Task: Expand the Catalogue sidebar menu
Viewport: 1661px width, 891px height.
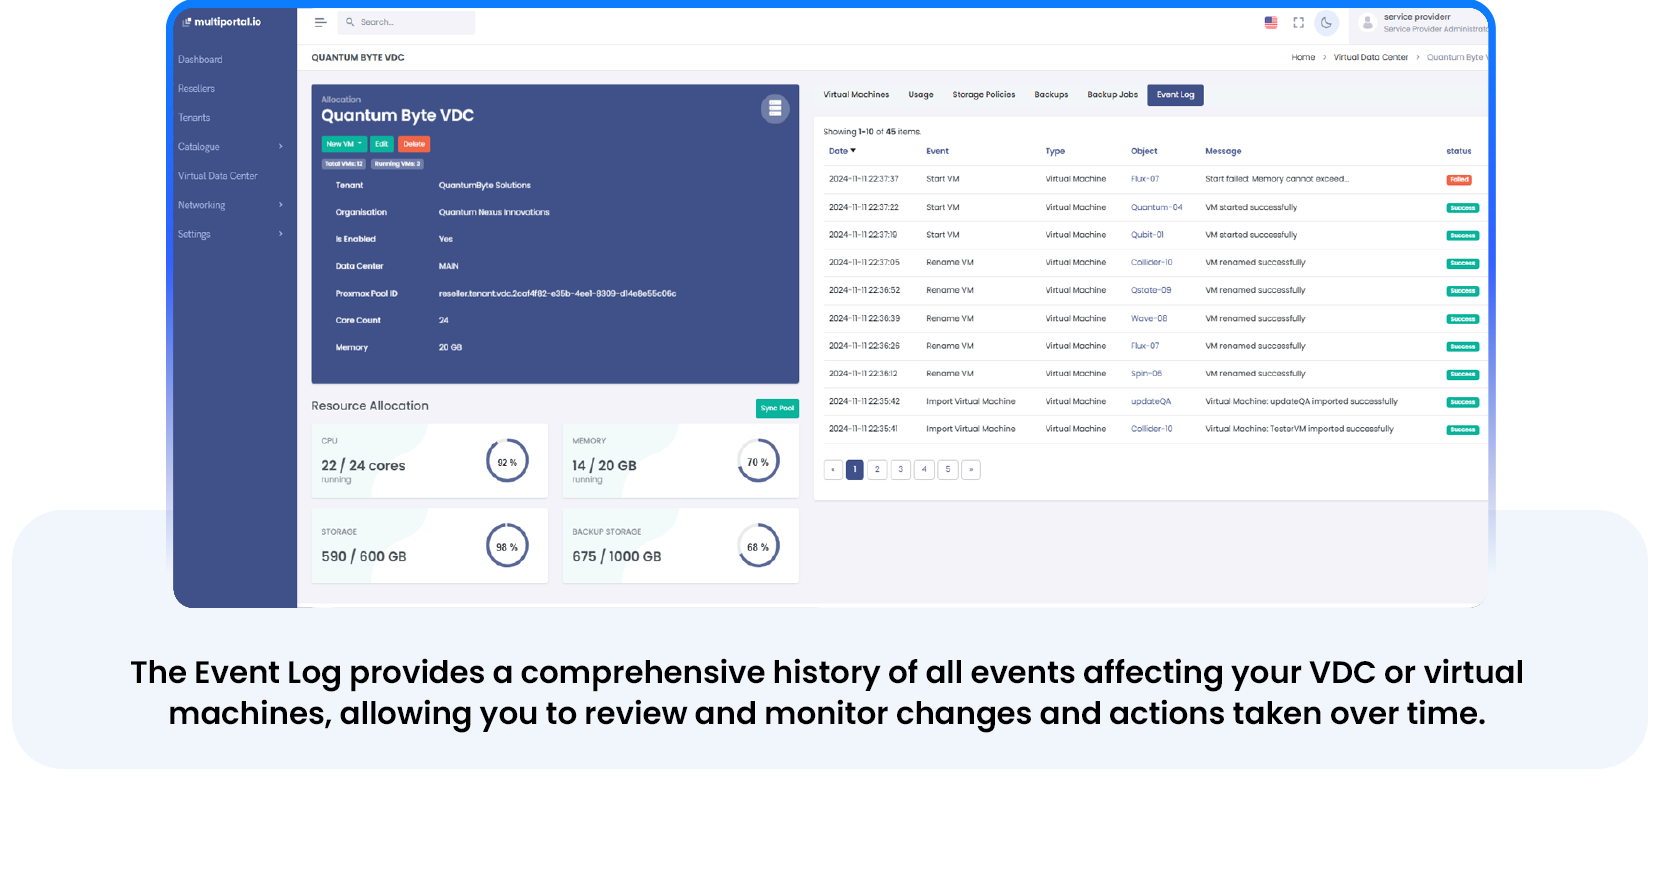Action: (230, 147)
